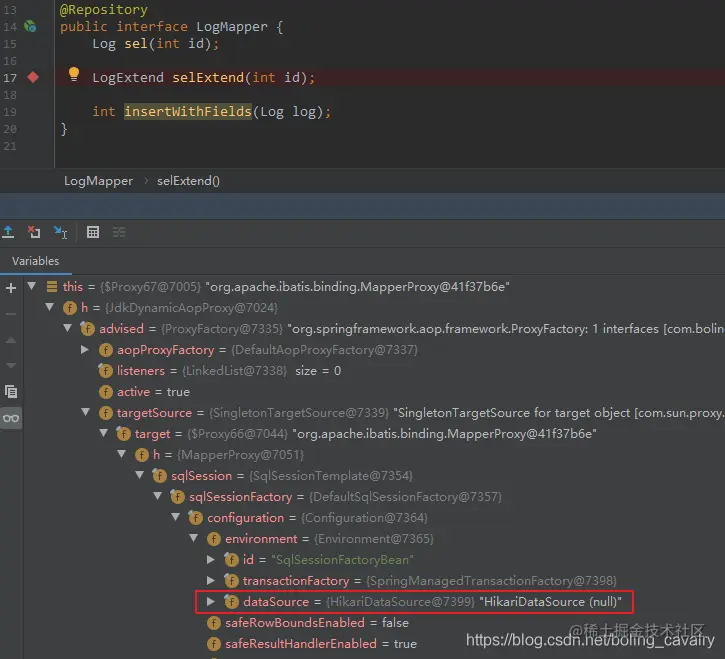
Task: Click the object icon beside 'this'
Action: (52, 287)
